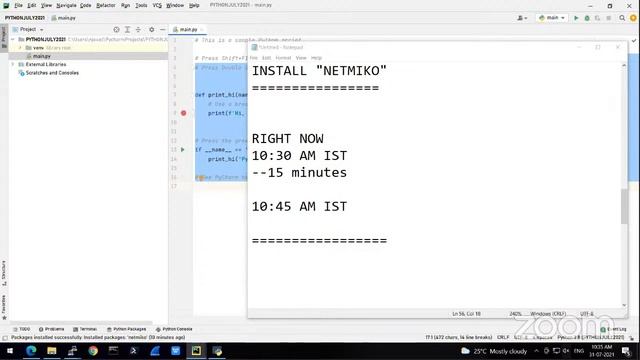Click Run with Coverage icon in toolbar
The image size is (640, 360).
click(x=598, y=18)
